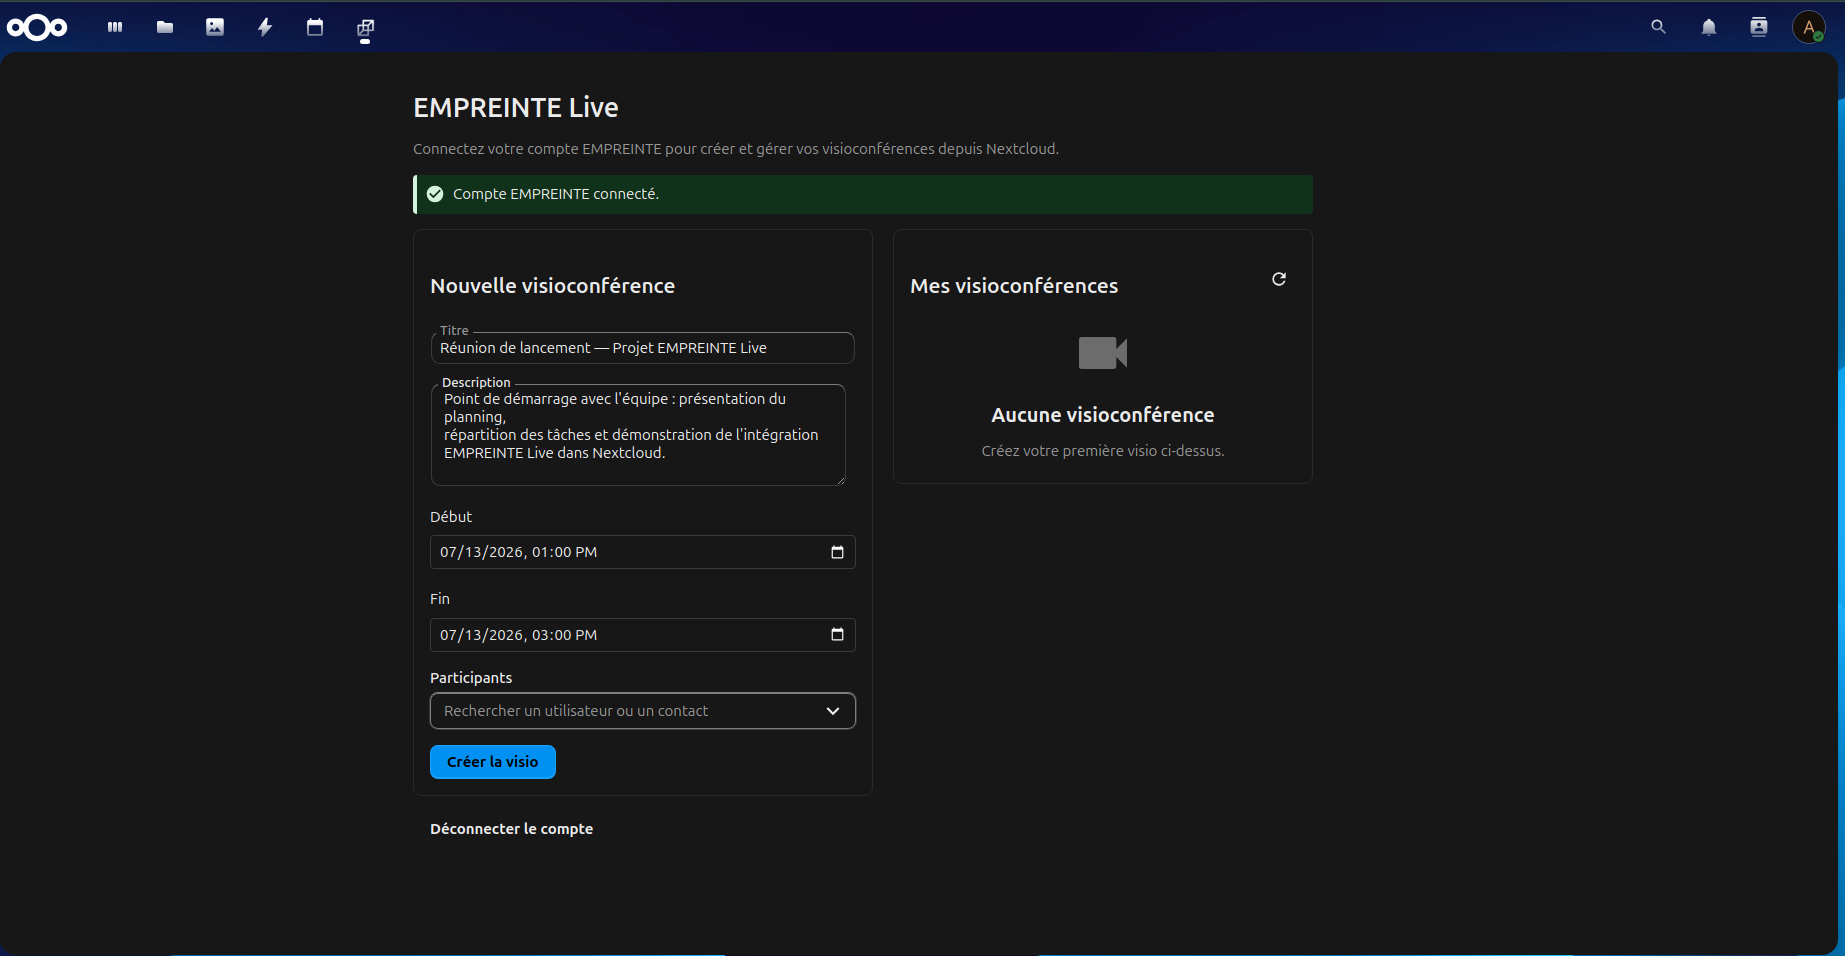The height and width of the screenshot is (956, 1845).
Task: Open the Fin calendar picker icon
Action: [x=837, y=634]
